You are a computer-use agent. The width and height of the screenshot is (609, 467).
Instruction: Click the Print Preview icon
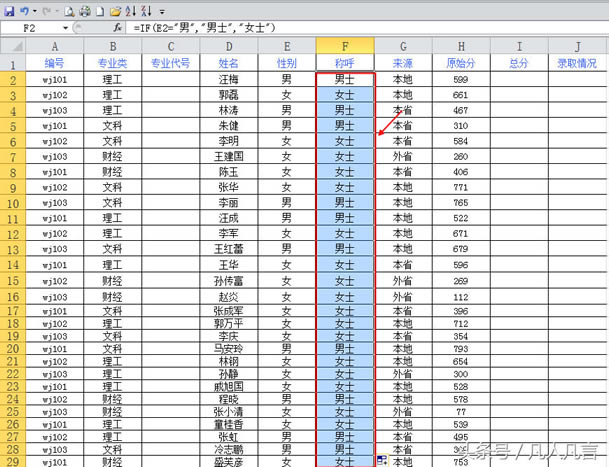coord(68,10)
